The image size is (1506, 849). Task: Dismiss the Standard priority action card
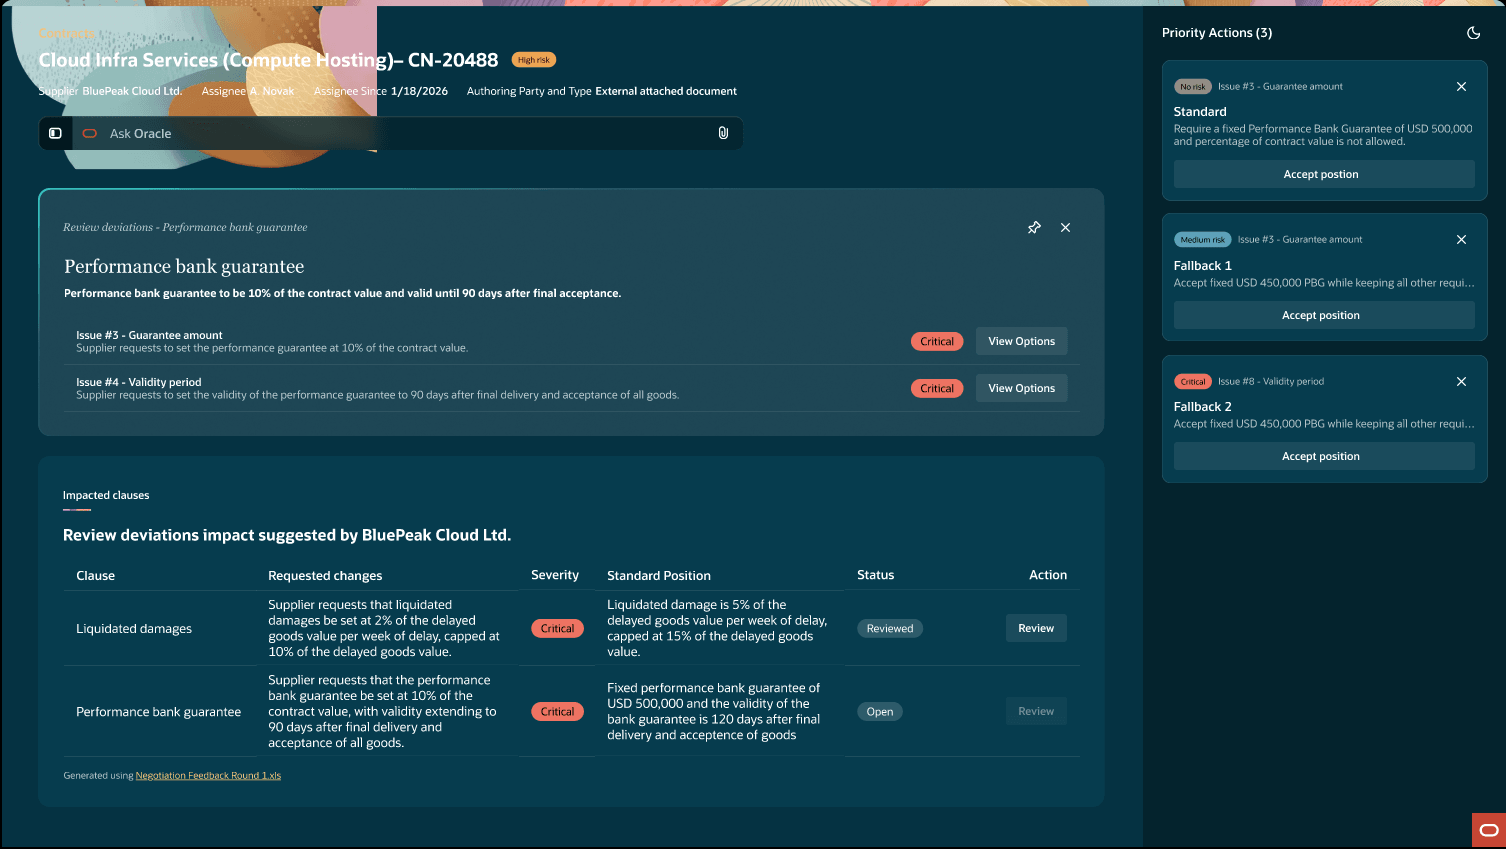click(x=1461, y=87)
